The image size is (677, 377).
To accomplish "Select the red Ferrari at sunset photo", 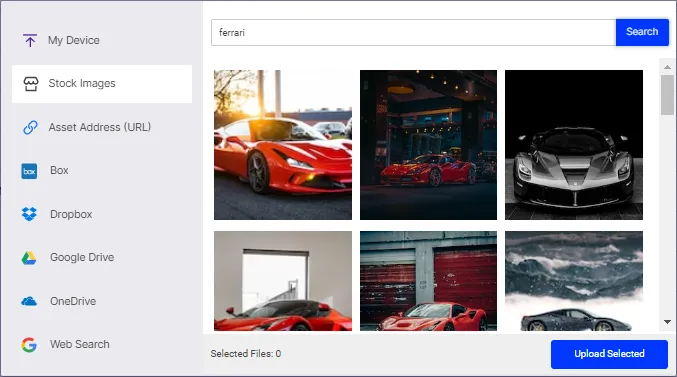I will click(283, 145).
